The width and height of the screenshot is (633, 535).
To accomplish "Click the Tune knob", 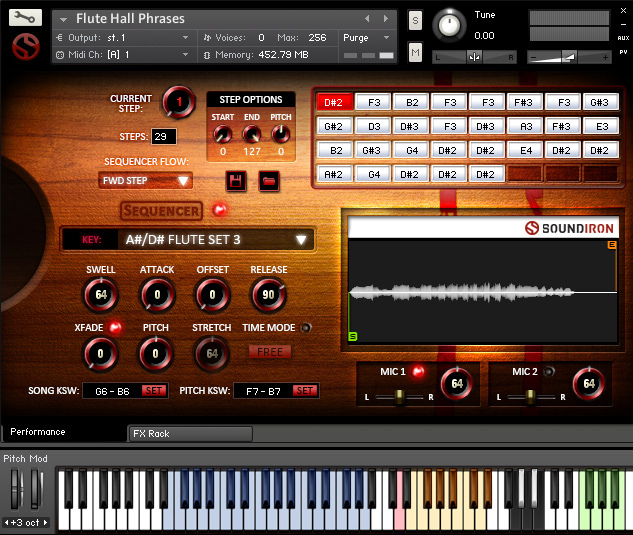I will click(x=449, y=25).
